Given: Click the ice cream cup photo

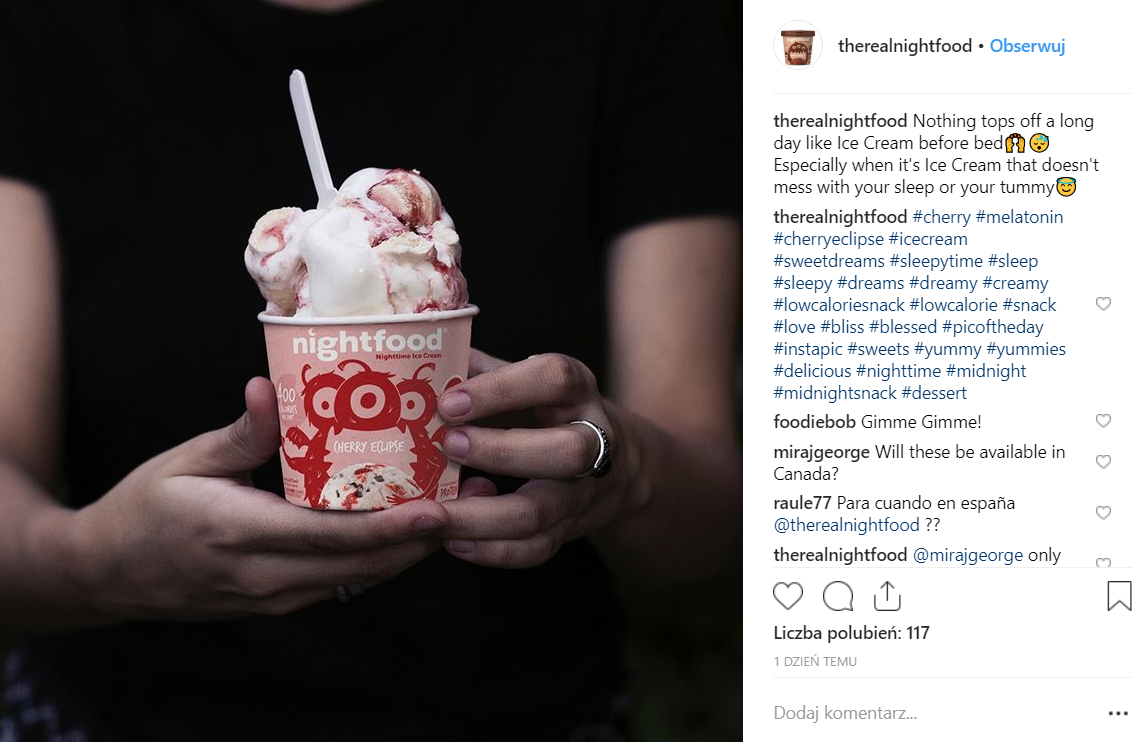Looking at the screenshot, I should (371, 371).
